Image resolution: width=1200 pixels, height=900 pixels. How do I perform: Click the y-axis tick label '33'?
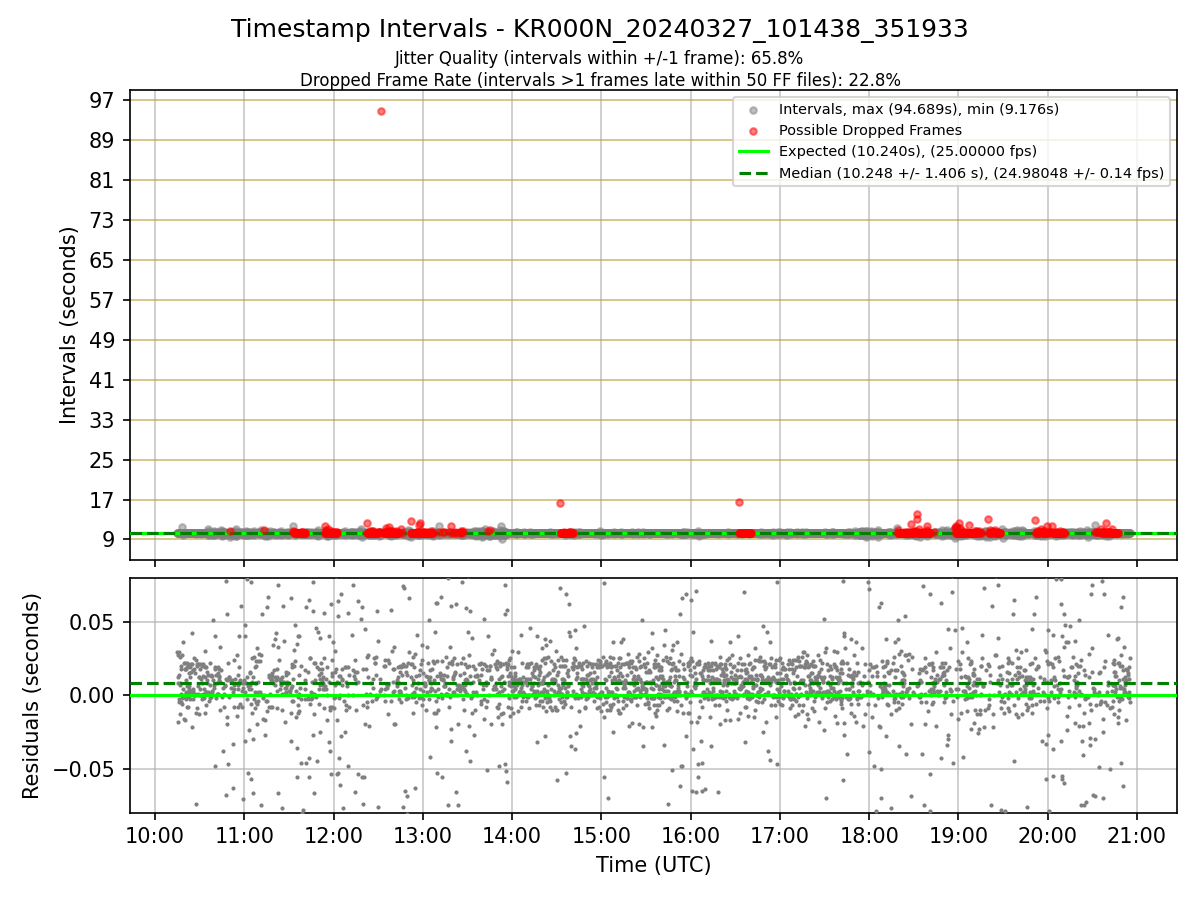pos(104,420)
